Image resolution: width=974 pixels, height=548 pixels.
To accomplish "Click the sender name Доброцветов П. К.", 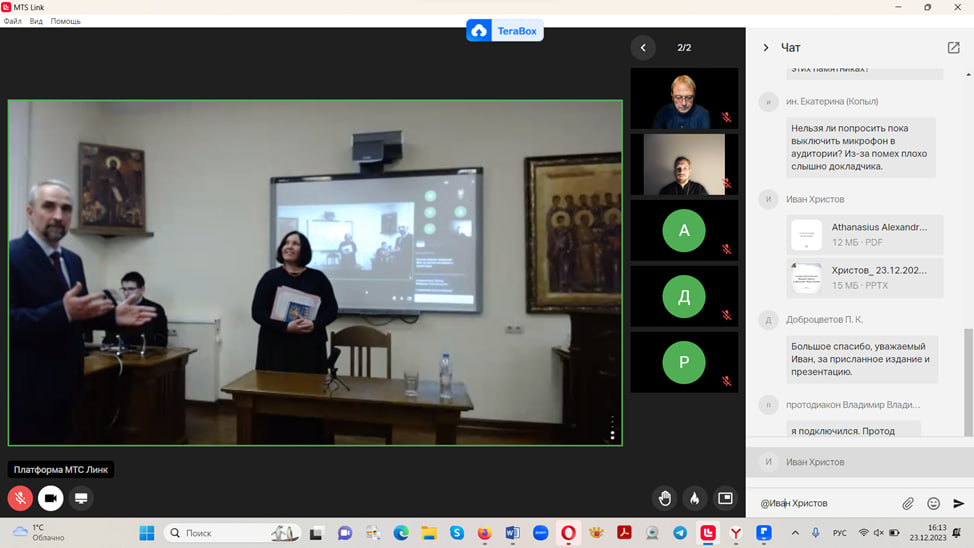I will 824,319.
